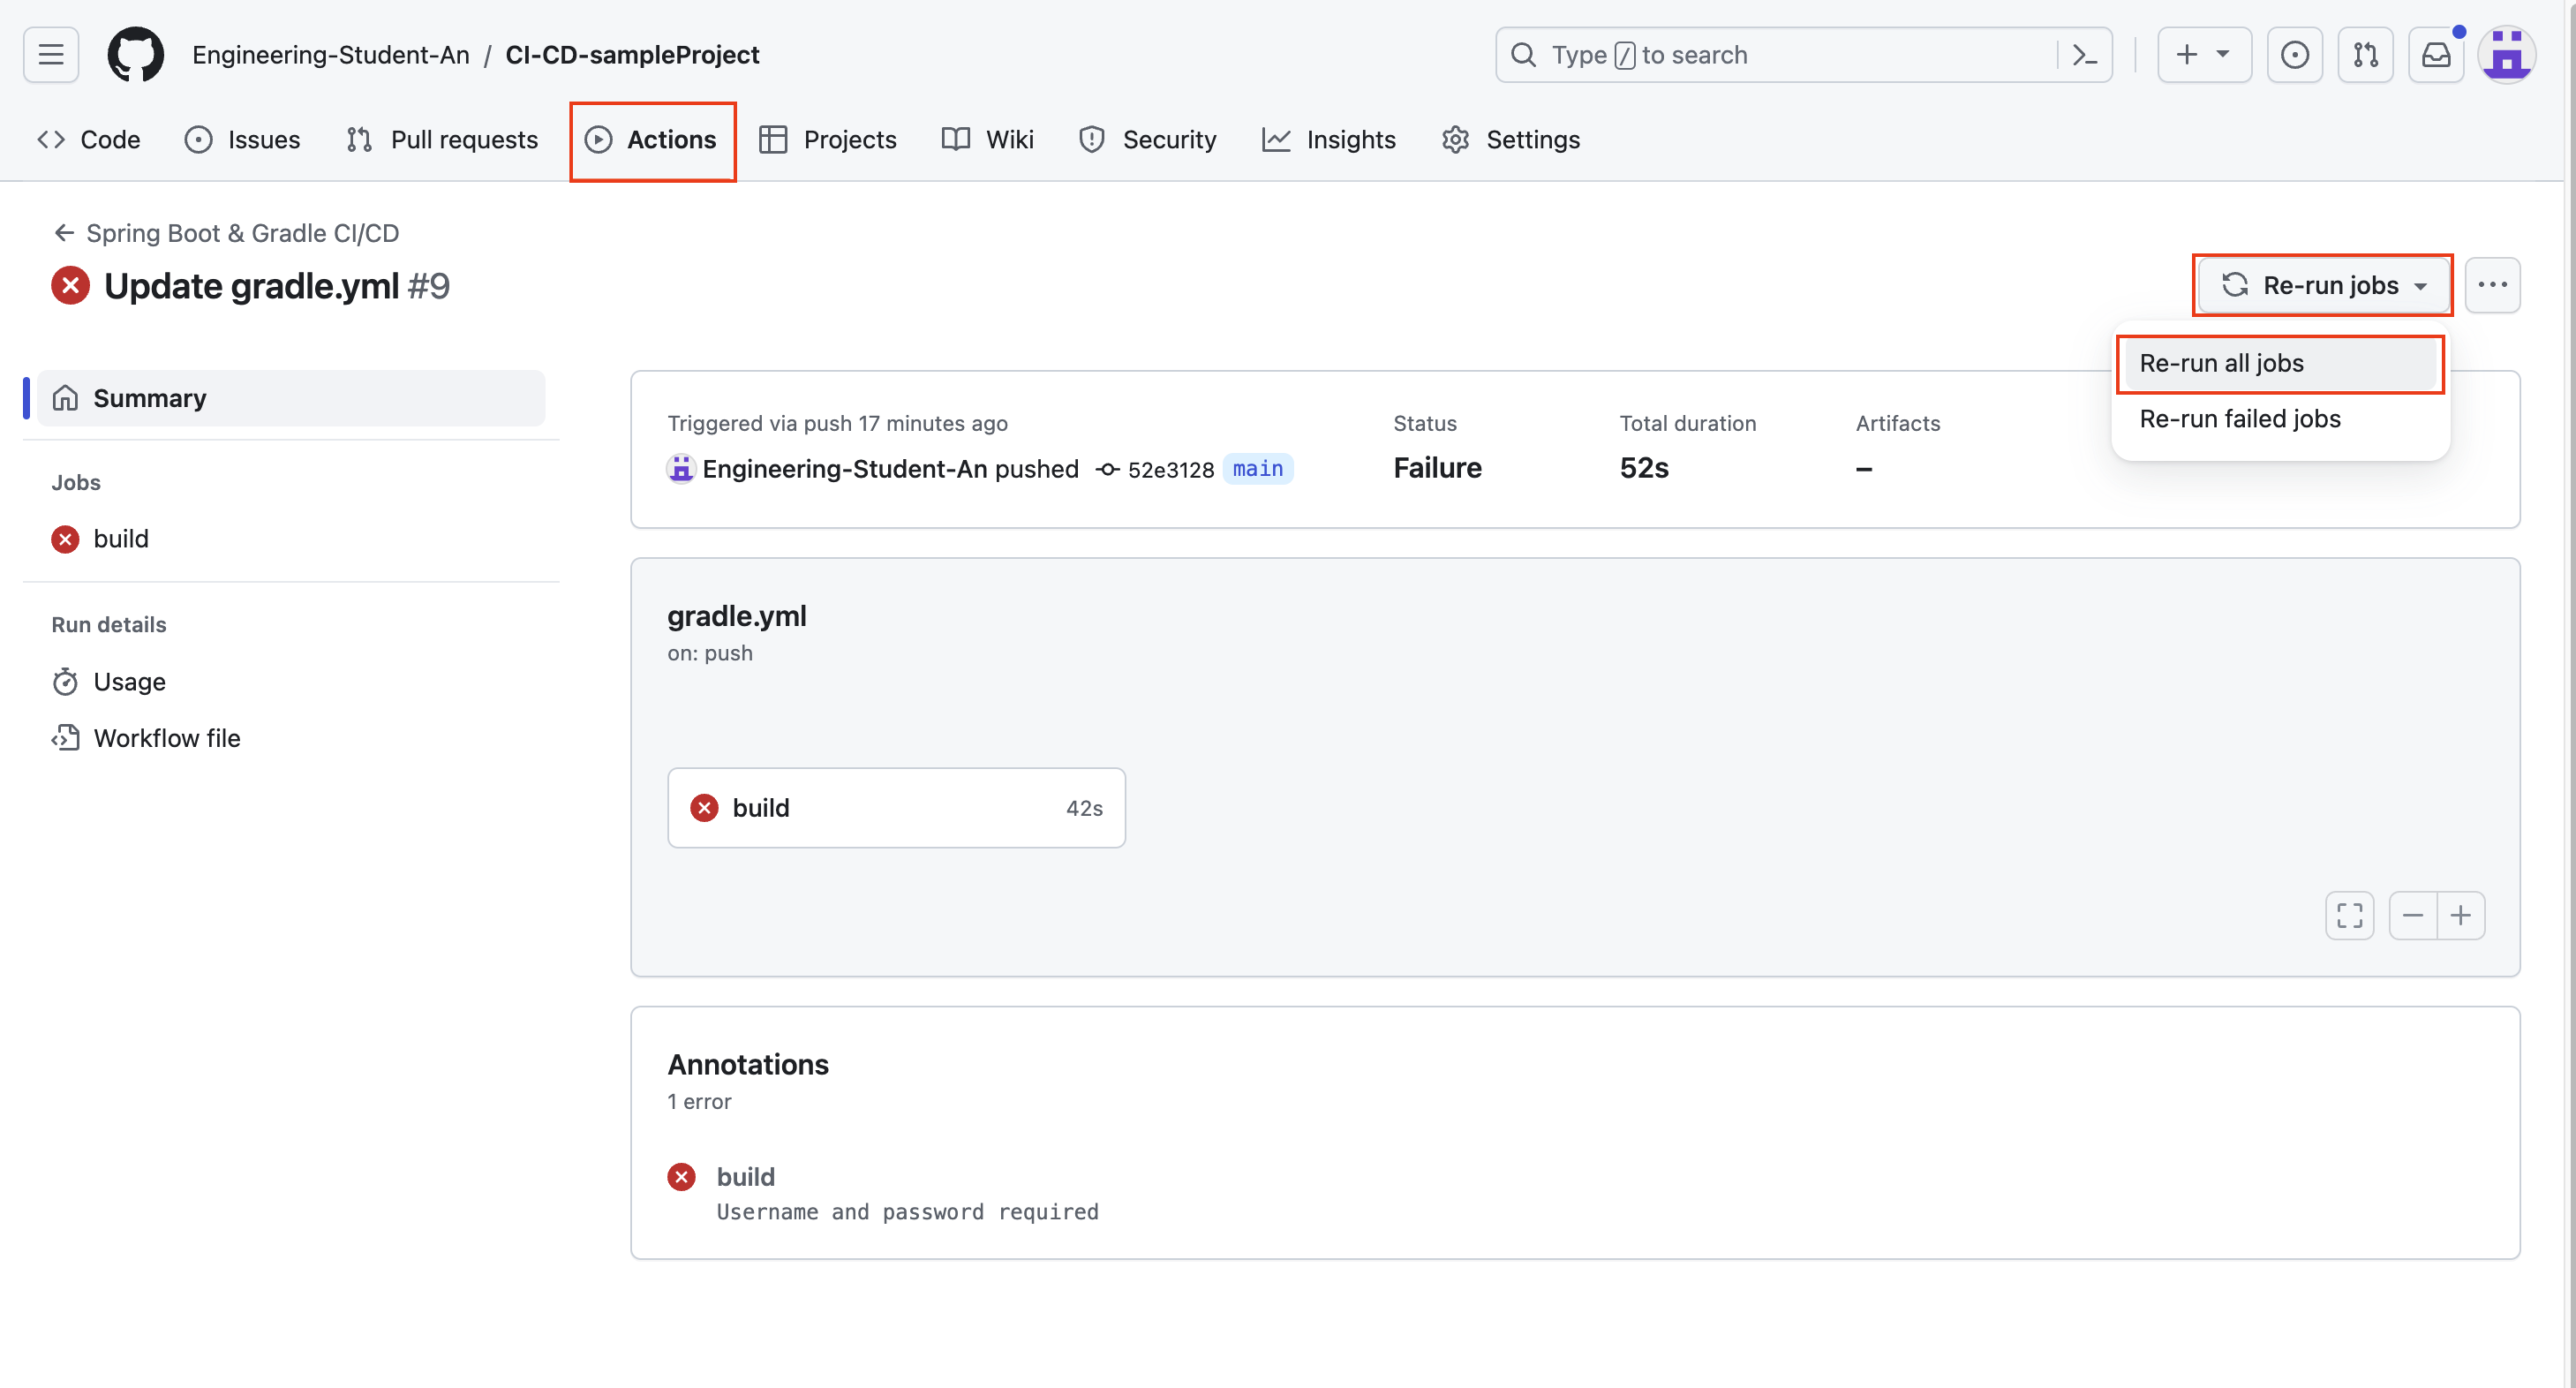Open pull requests icon in header
The height and width of the screenshot is (1388, 2576).
pos(2365,55)
